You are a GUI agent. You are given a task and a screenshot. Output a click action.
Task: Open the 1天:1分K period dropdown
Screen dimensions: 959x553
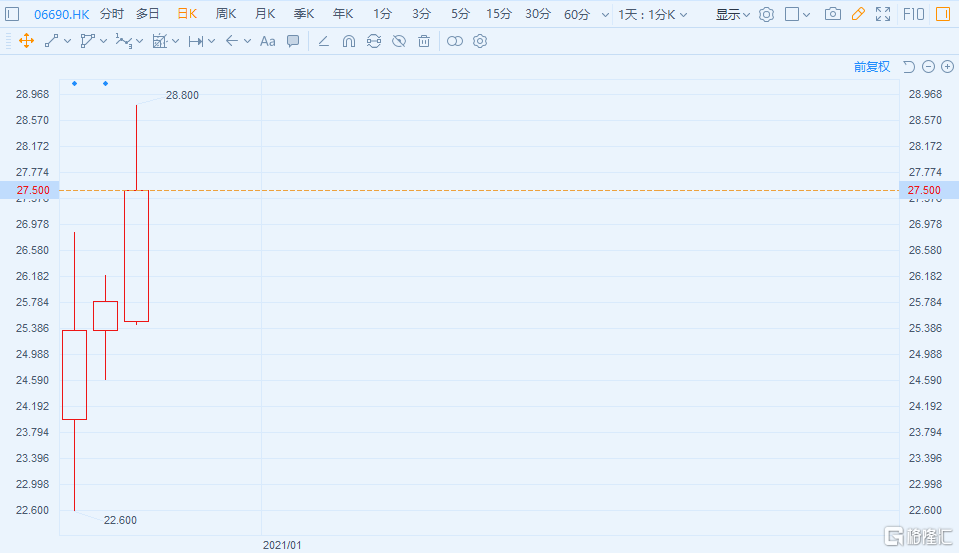(653, 14)
